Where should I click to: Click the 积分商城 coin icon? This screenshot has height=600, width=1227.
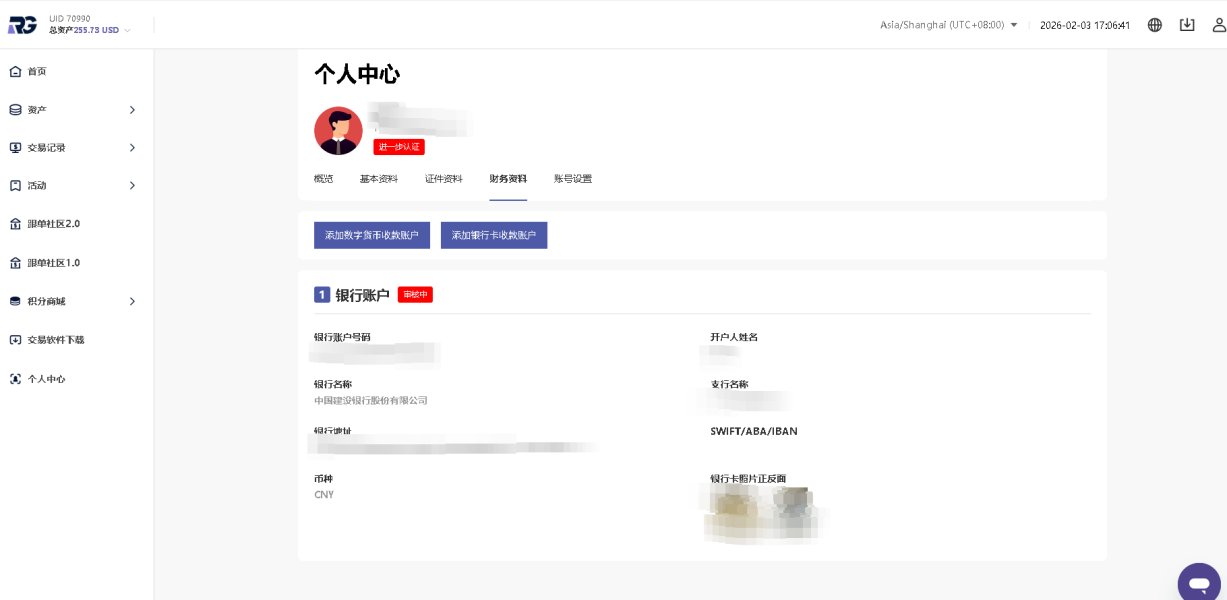[x=15, y=301]
